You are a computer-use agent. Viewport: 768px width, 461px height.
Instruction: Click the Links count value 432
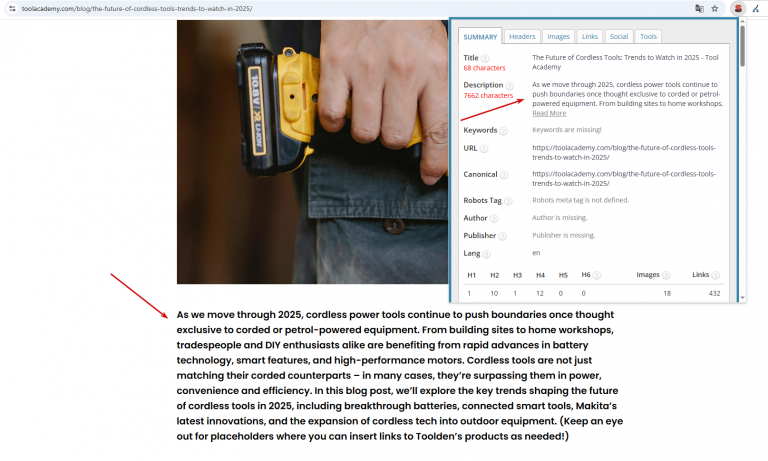[715, 293]
